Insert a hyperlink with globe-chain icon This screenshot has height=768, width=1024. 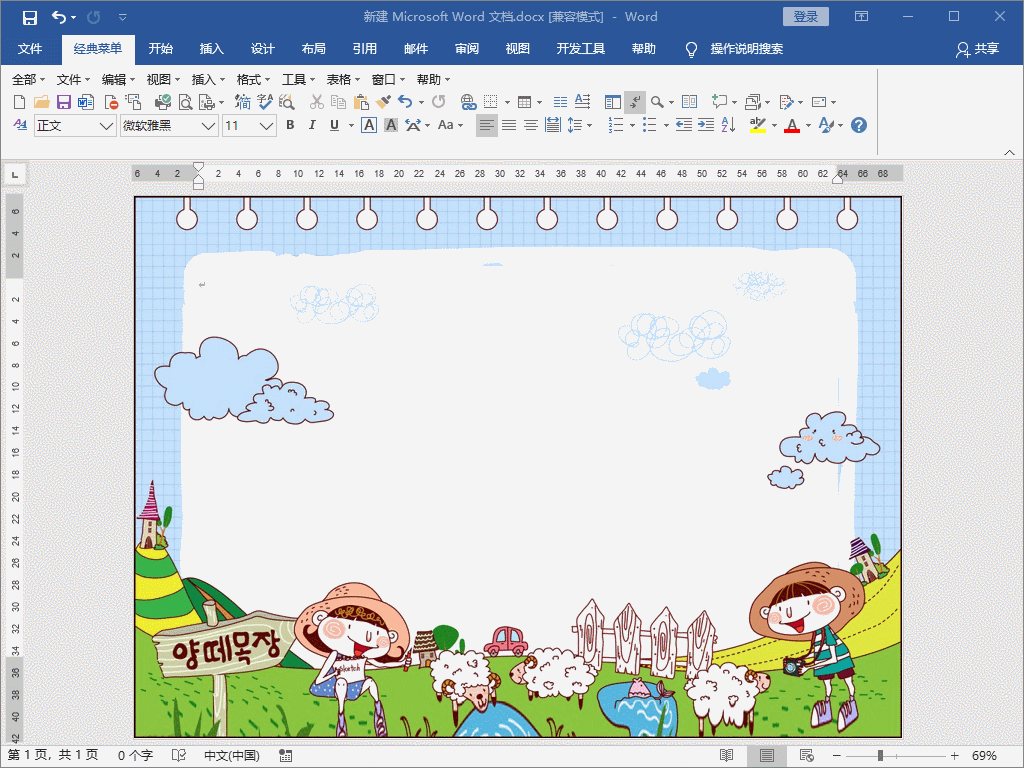pyautogui.click(x=468, y=102)
